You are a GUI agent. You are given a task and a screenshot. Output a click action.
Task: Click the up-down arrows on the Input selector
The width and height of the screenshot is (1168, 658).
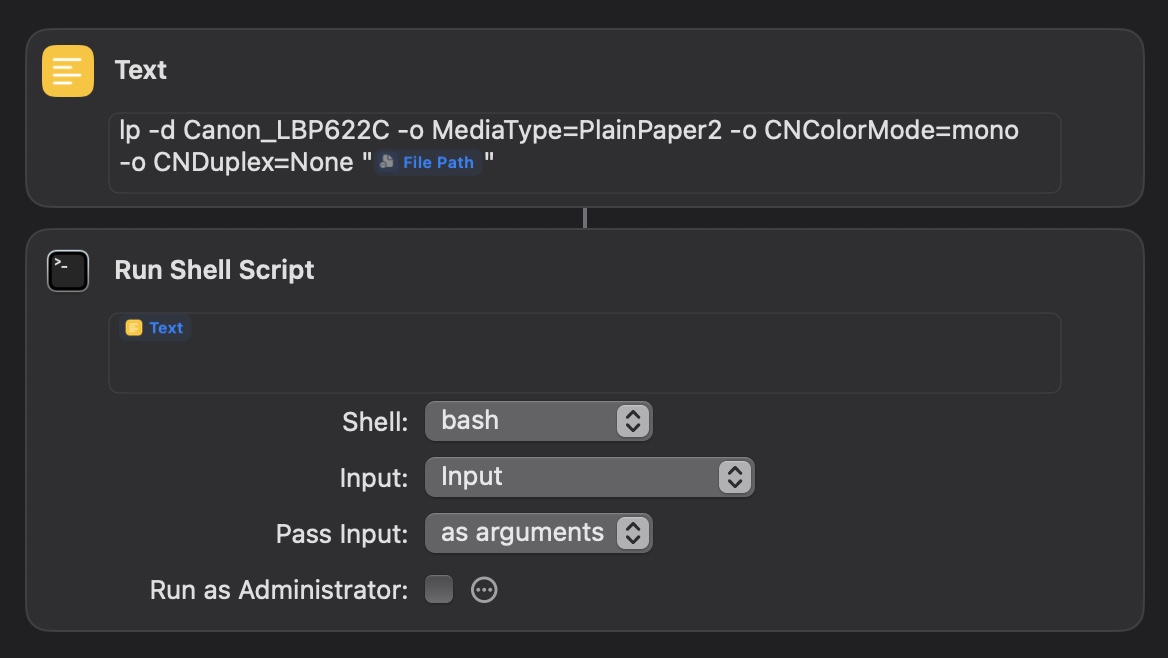[x=734, y=477]
